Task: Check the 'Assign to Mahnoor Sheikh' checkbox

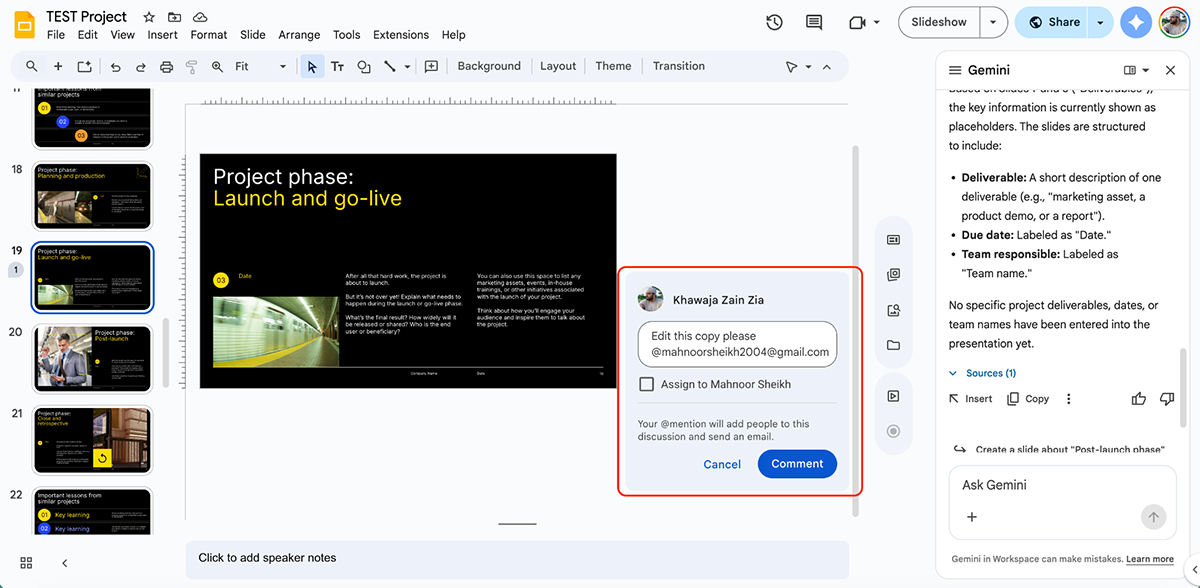Action: pyautogui.click(x=645, y=384)
